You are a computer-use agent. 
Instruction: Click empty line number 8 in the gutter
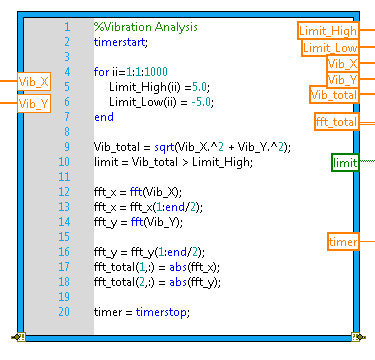[x=67, y=132]
